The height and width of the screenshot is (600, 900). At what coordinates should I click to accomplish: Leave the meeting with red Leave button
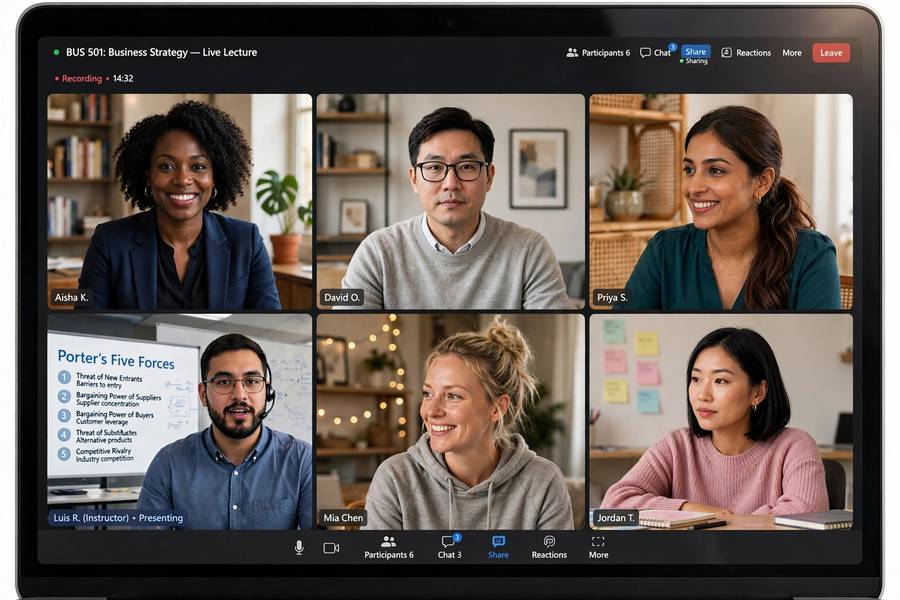coord(831,53)
